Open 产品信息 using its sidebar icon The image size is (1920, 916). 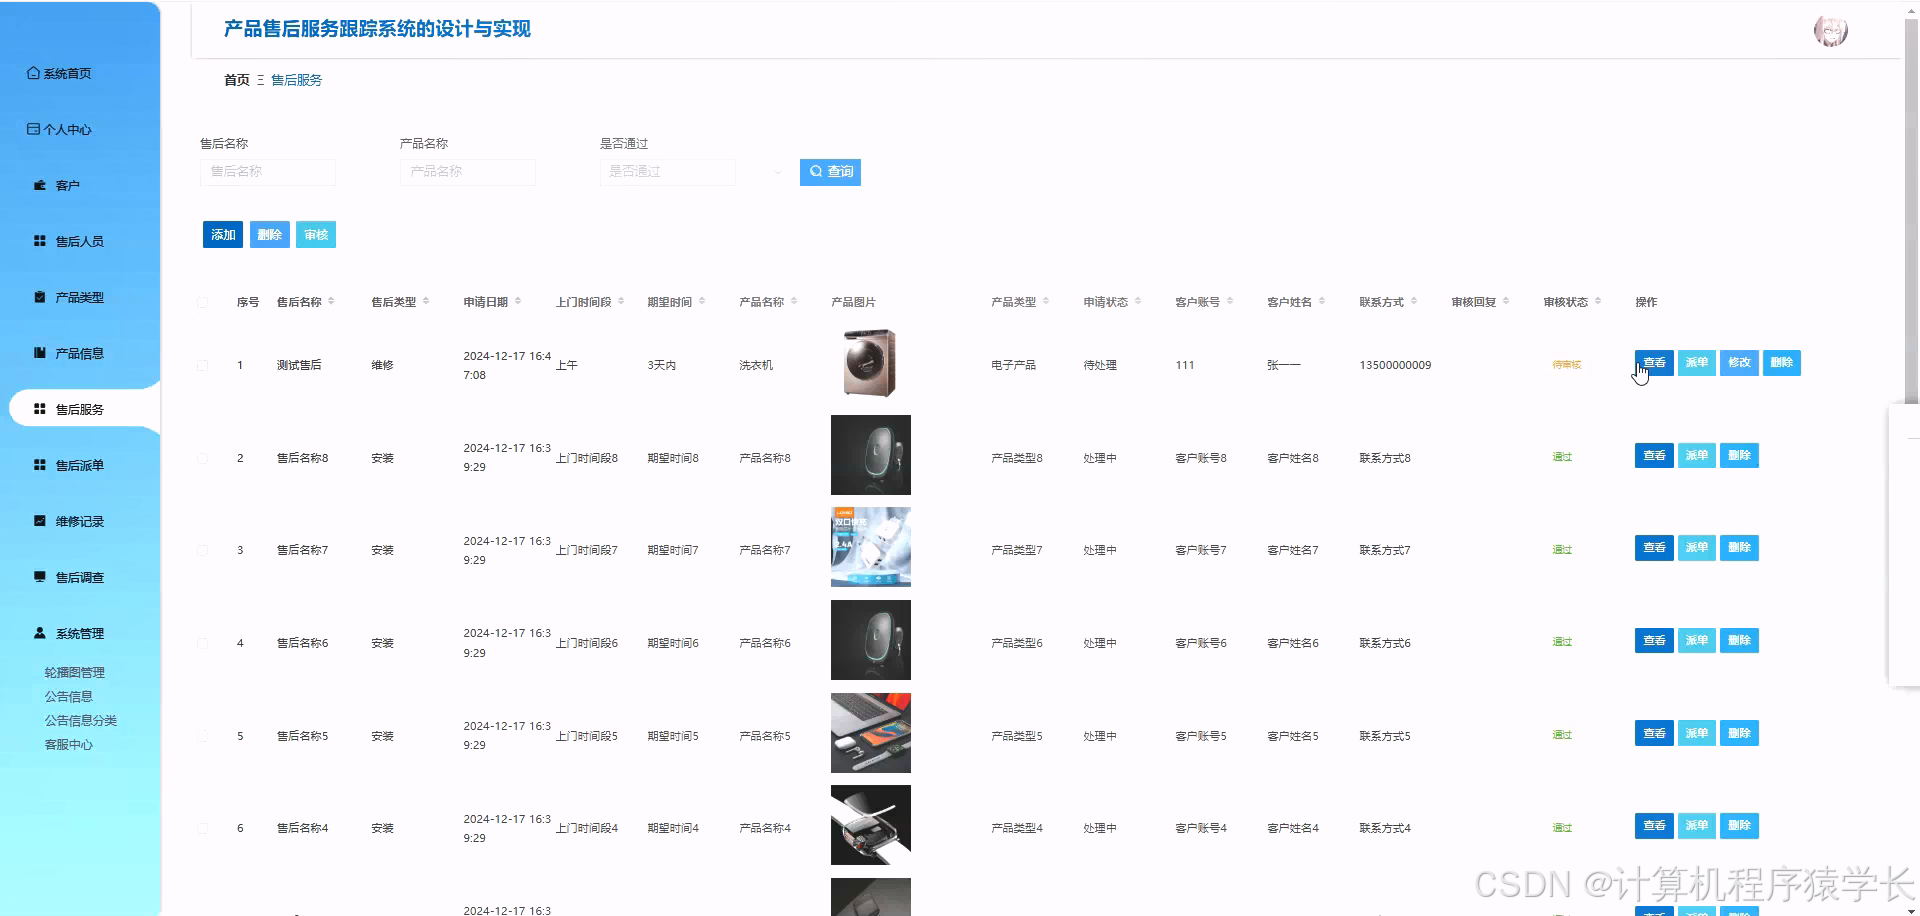point(38,352)
